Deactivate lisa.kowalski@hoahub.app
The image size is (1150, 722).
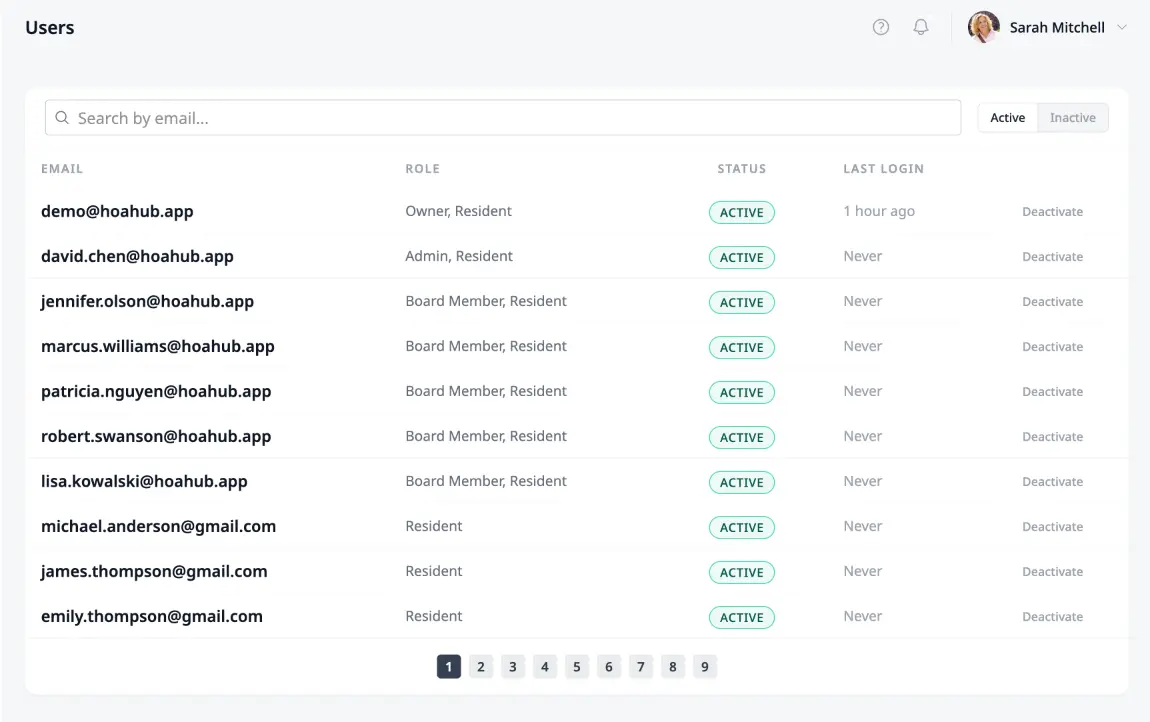coord(1052,481)
